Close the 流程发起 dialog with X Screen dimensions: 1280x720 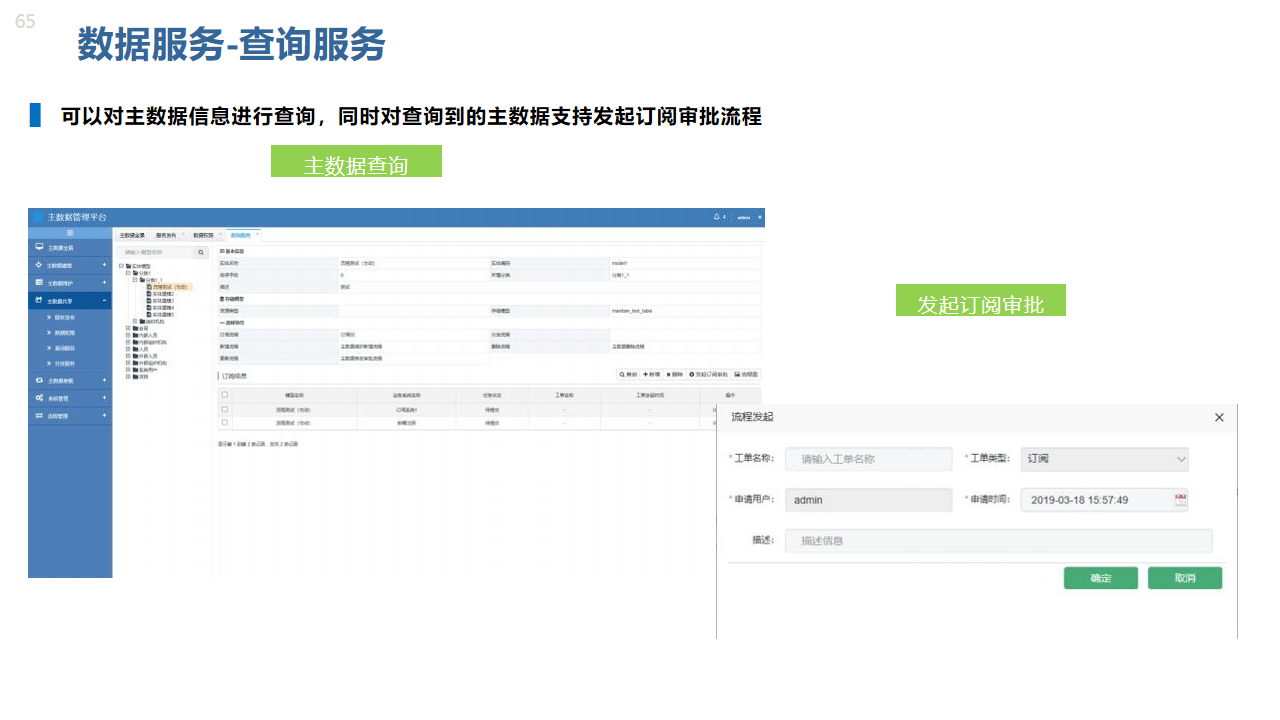(x=1219, y=417)
